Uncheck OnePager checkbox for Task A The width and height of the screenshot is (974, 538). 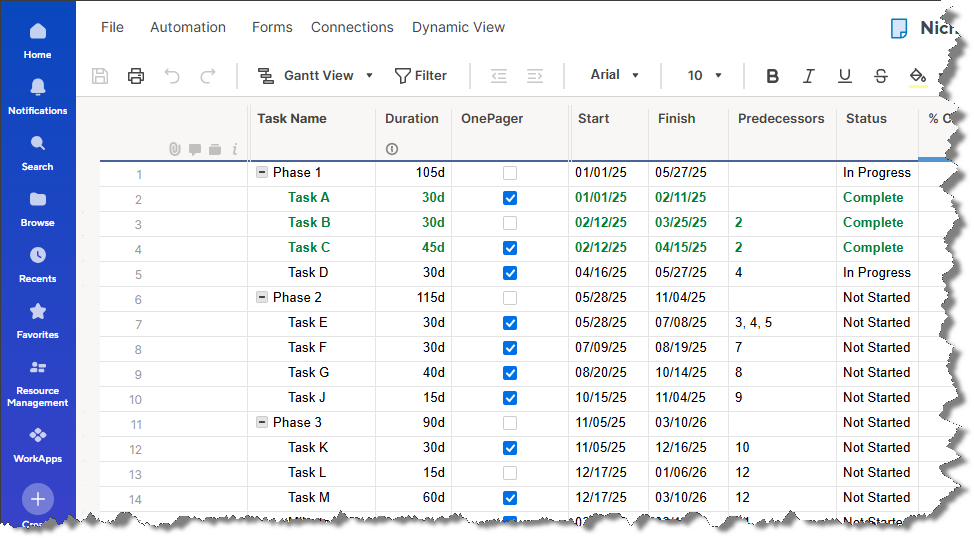pyautogui.click(x=510, y=198)
